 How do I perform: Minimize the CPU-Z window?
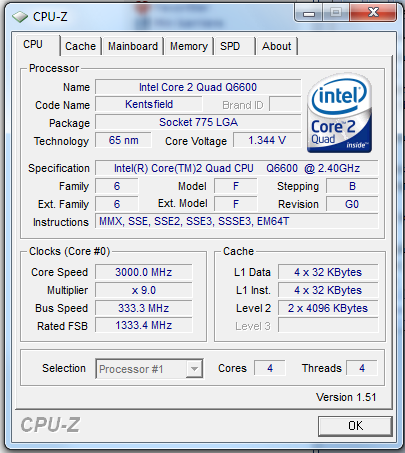click(x=309, y=14)
